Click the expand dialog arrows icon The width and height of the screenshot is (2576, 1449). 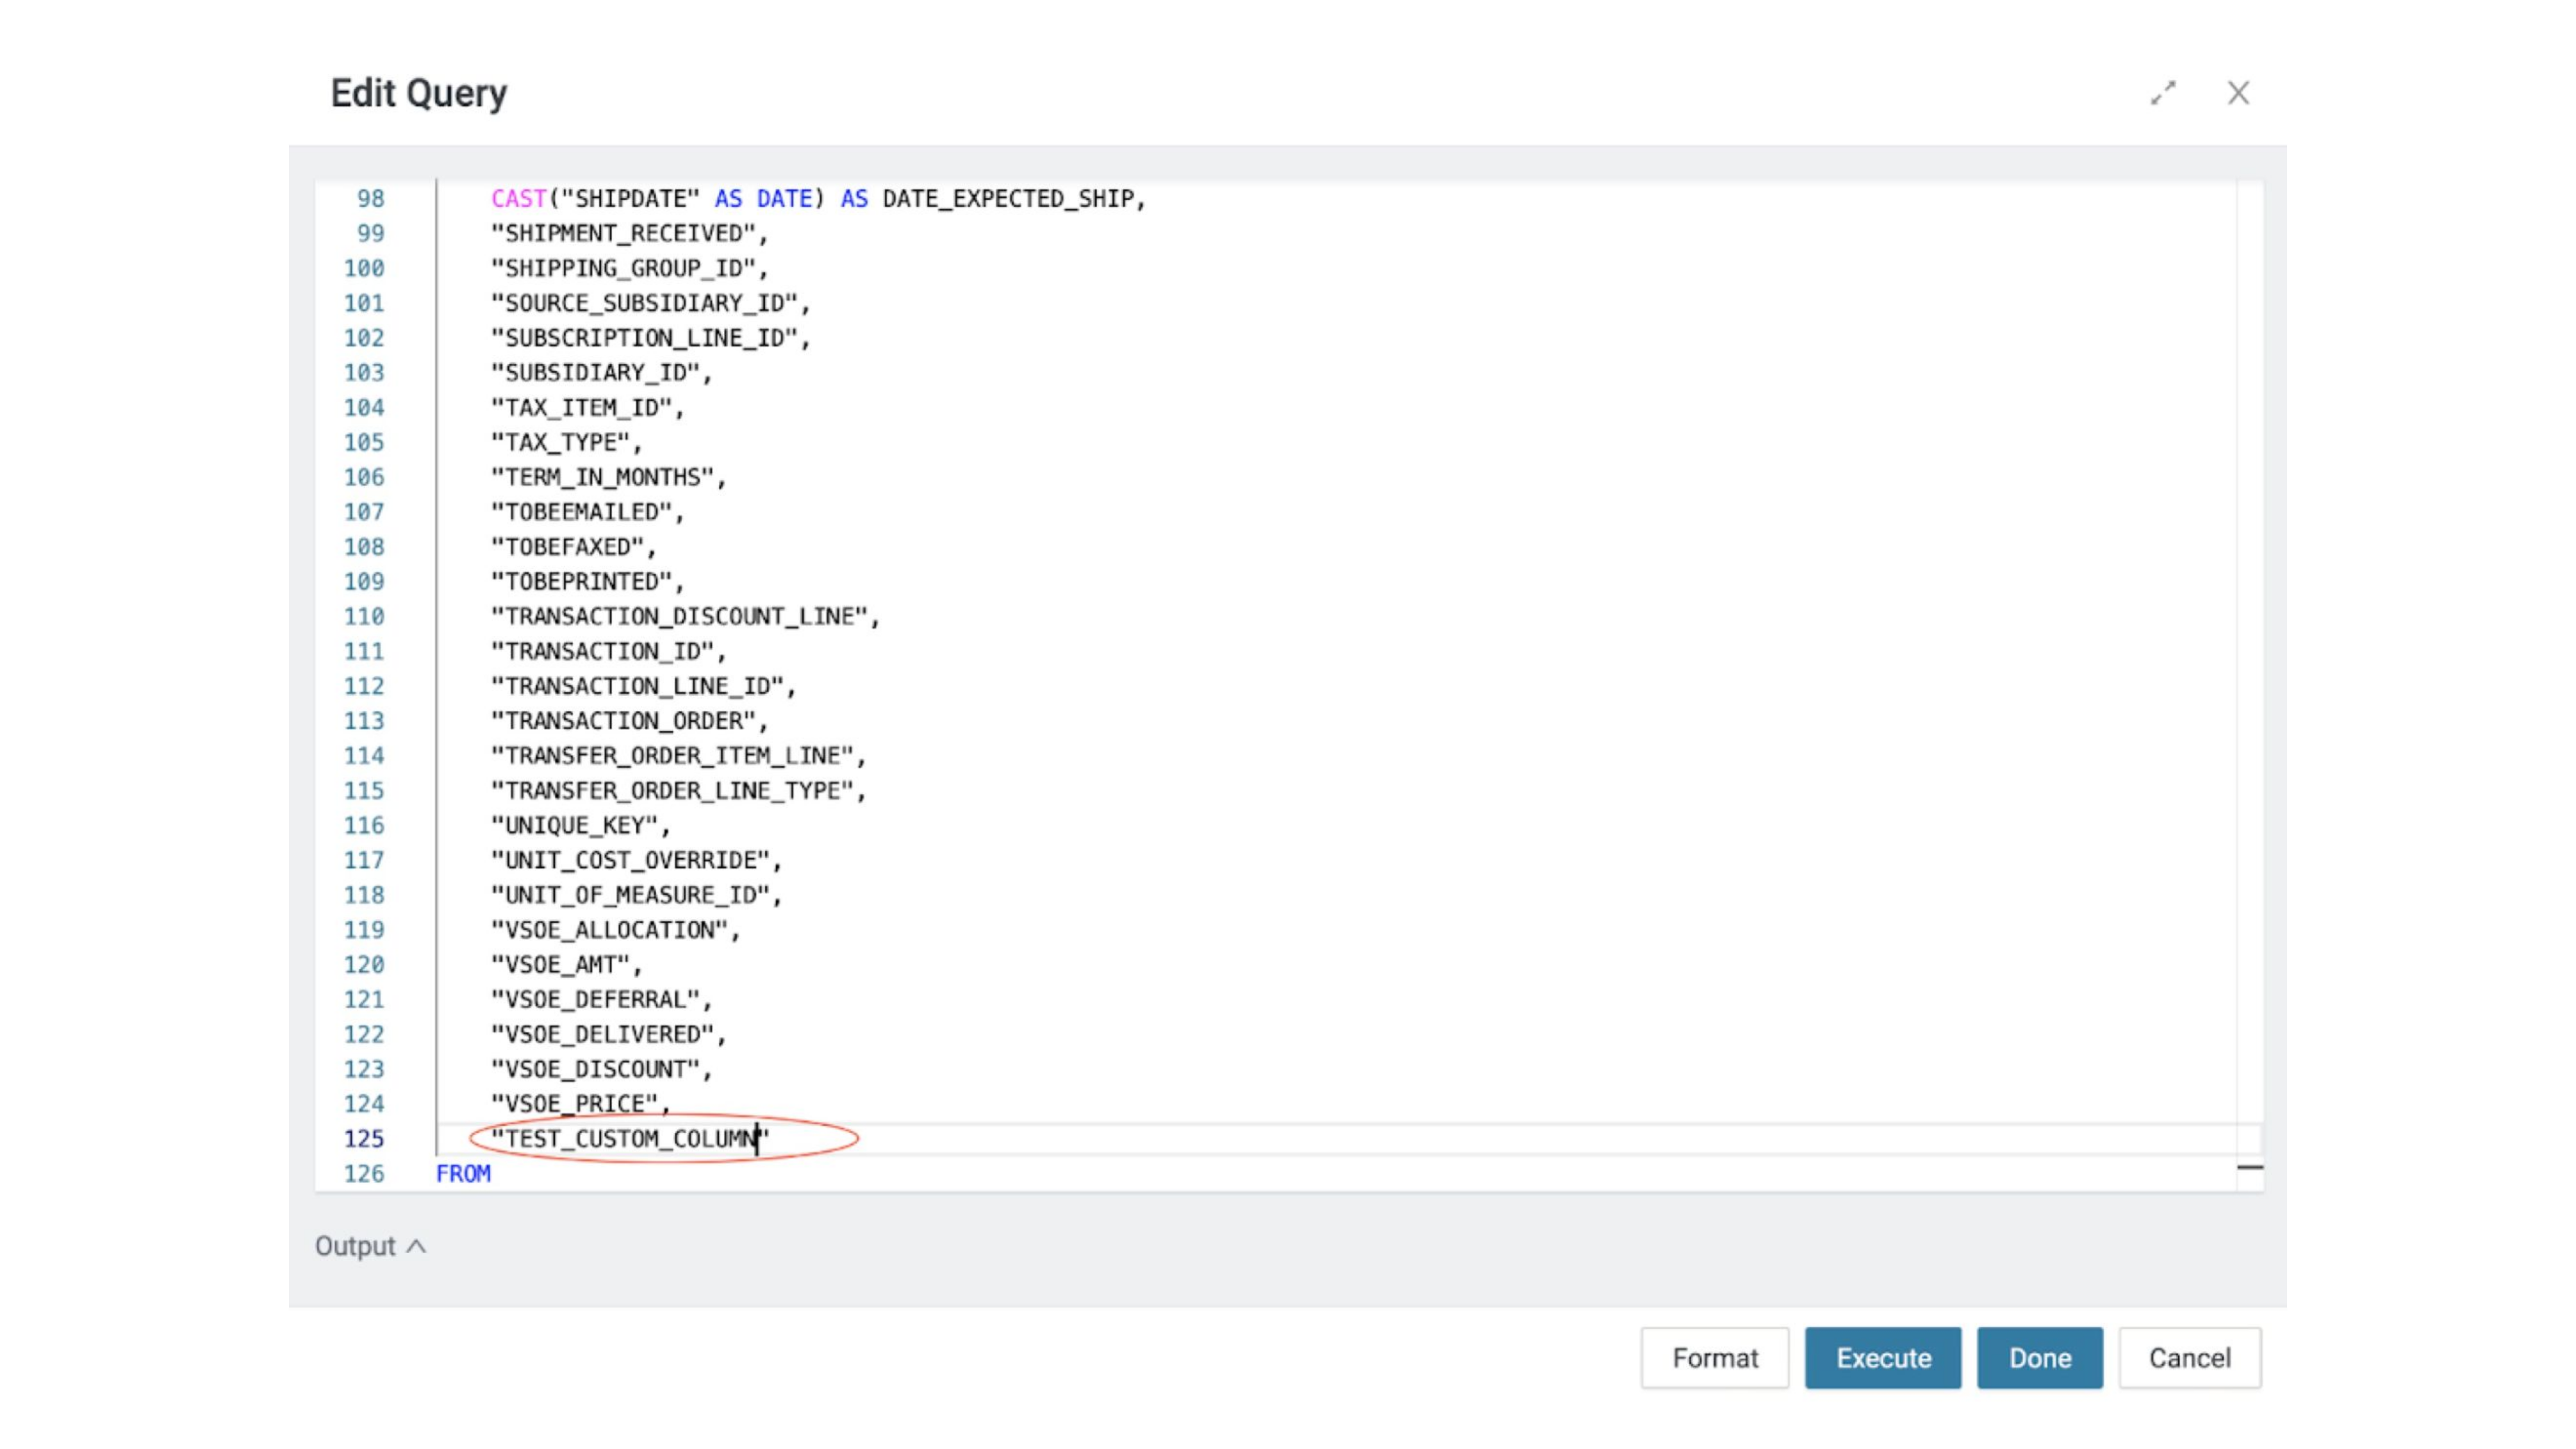[x=2163, y=93]
